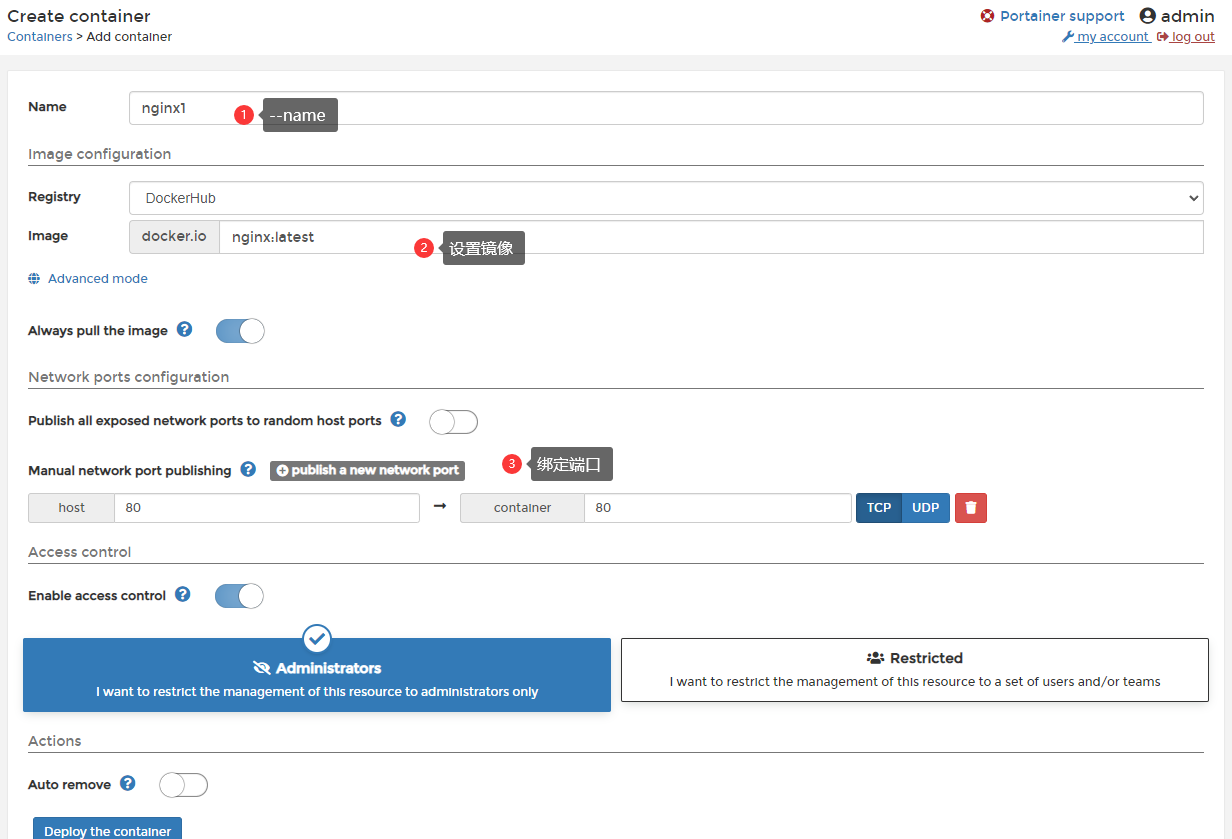
Task: Toggle the Enable access control switch
Action: (x=239, y=596)
